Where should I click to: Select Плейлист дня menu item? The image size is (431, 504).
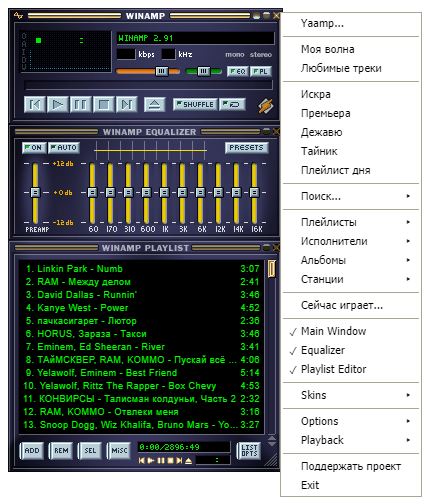coord(351,170)
